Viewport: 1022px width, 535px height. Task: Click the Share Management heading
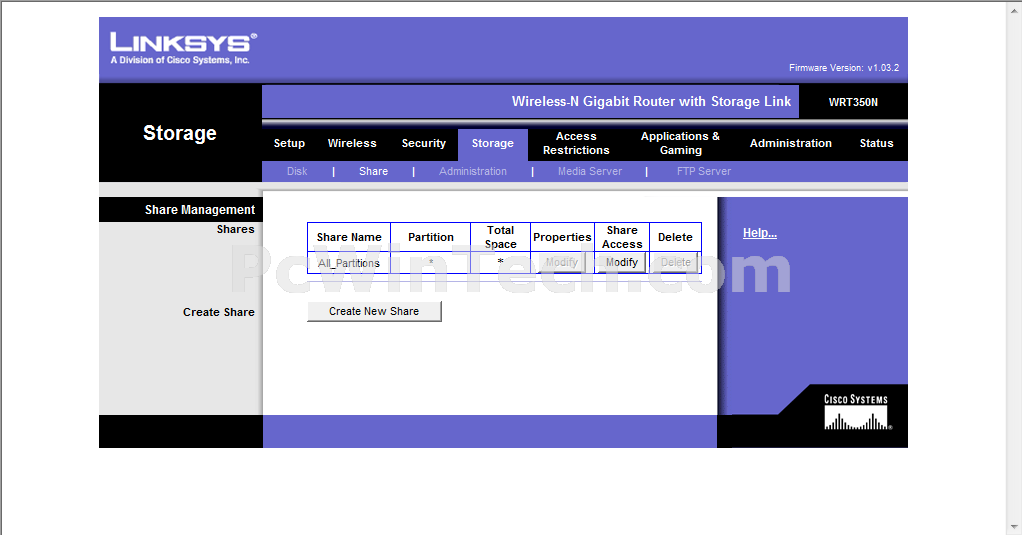pyautogui.click(x=199, y=210)
